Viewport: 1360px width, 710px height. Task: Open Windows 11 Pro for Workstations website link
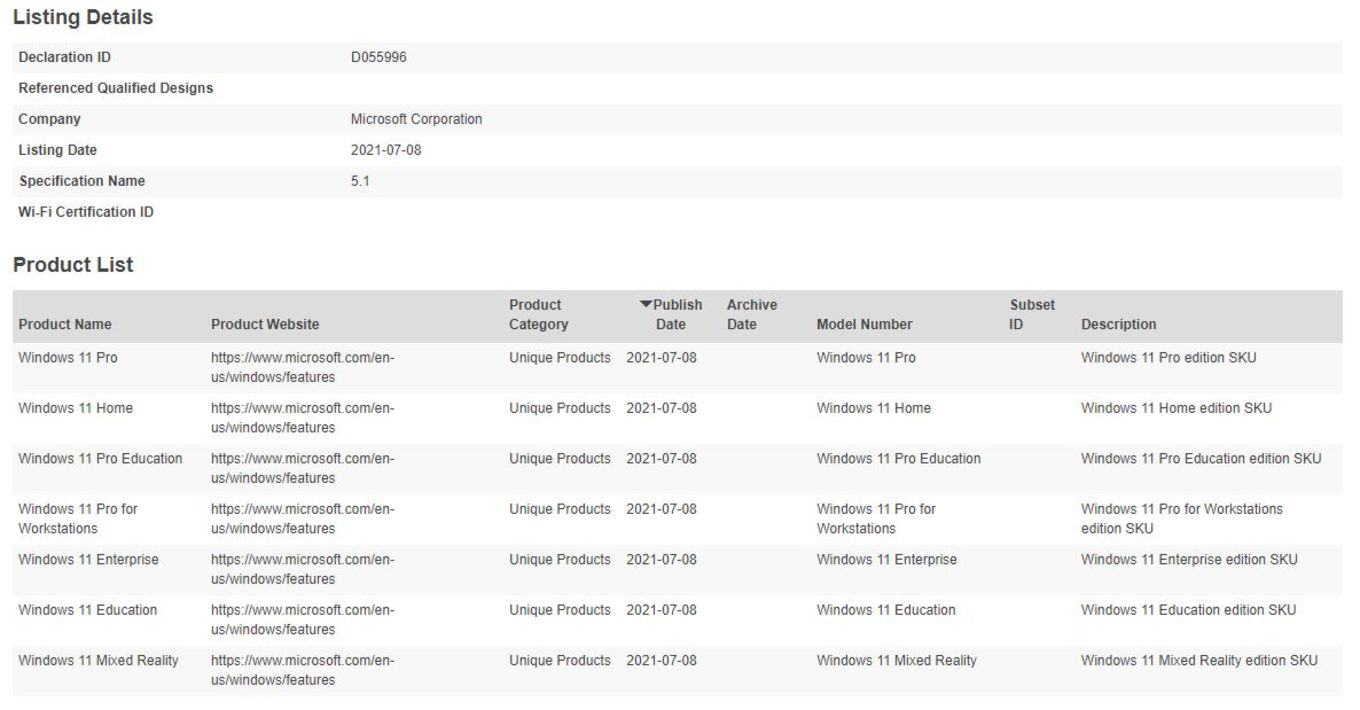pos(303,518)
